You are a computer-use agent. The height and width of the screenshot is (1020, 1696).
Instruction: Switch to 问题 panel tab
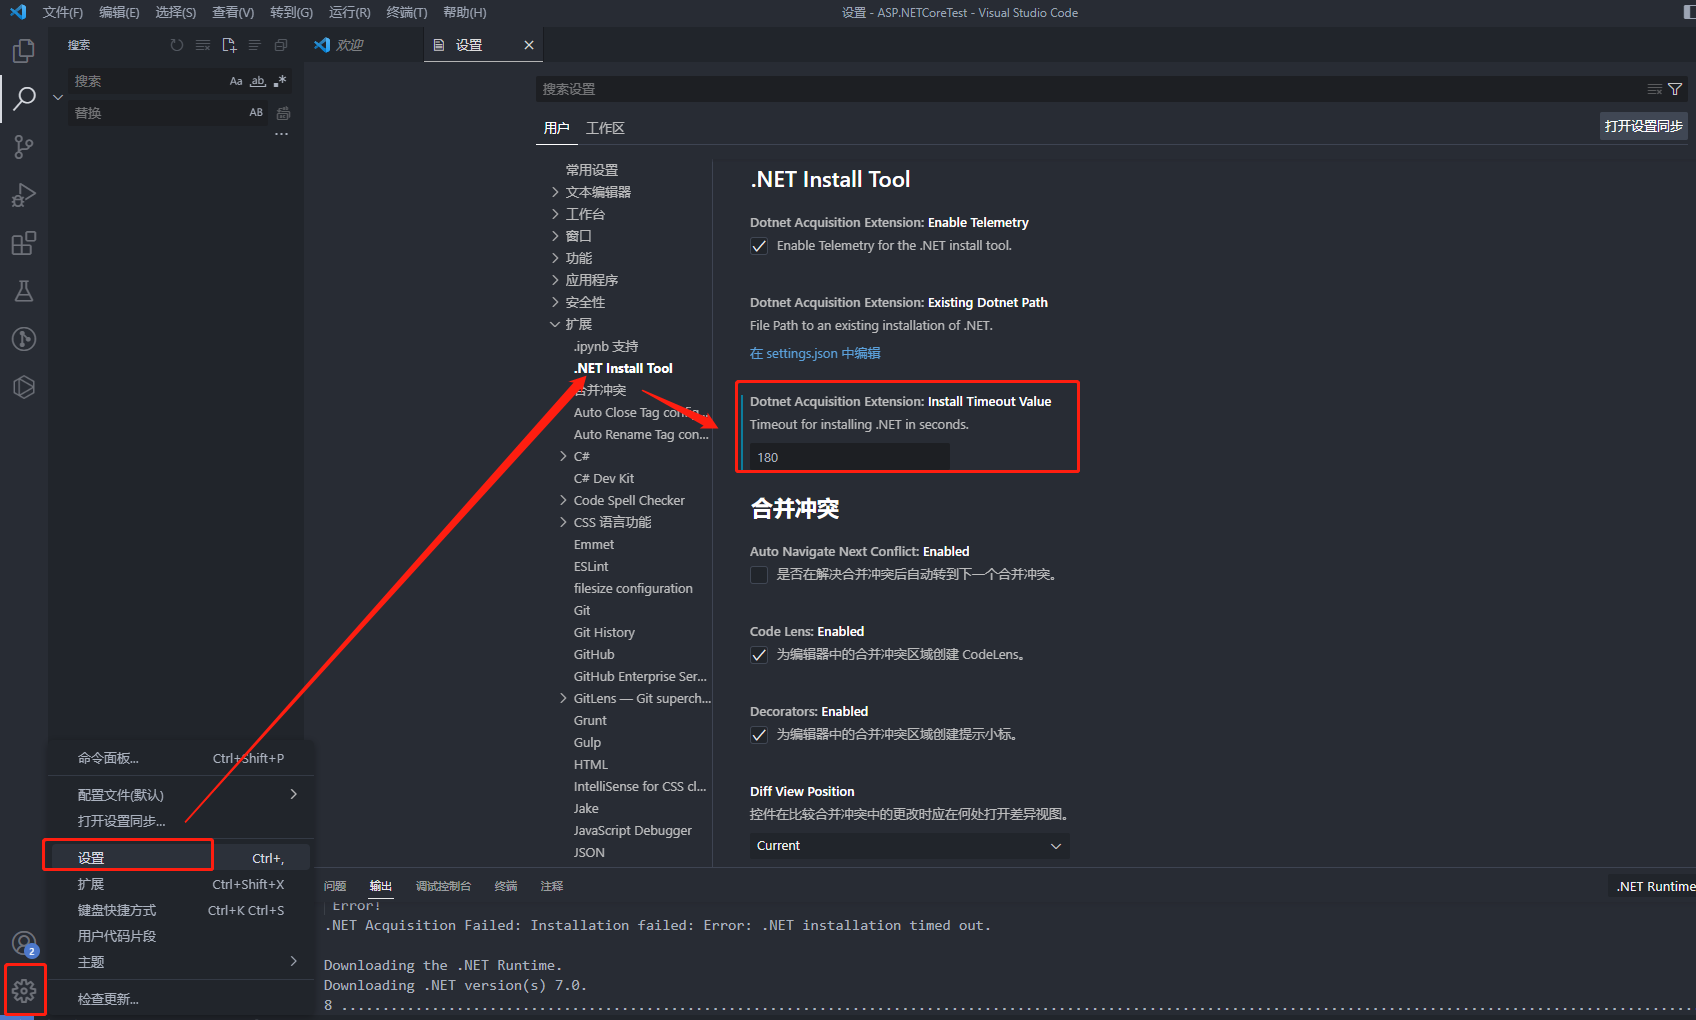click(335, 886)
